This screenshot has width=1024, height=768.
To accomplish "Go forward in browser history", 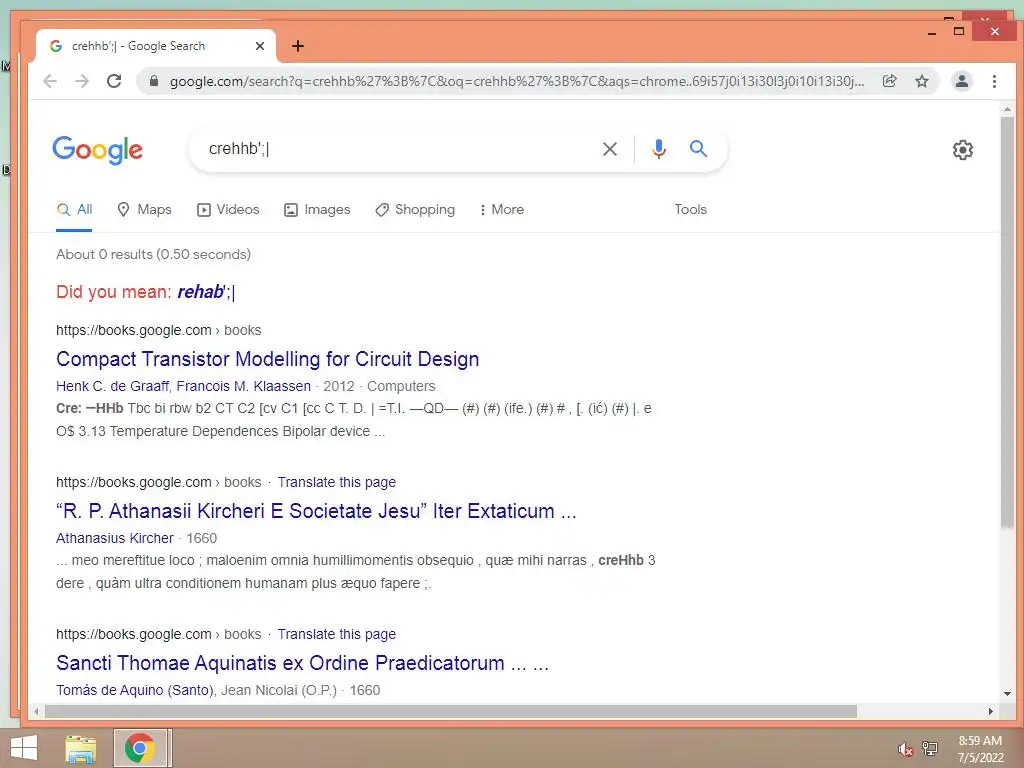I will [x=82, y=81].
